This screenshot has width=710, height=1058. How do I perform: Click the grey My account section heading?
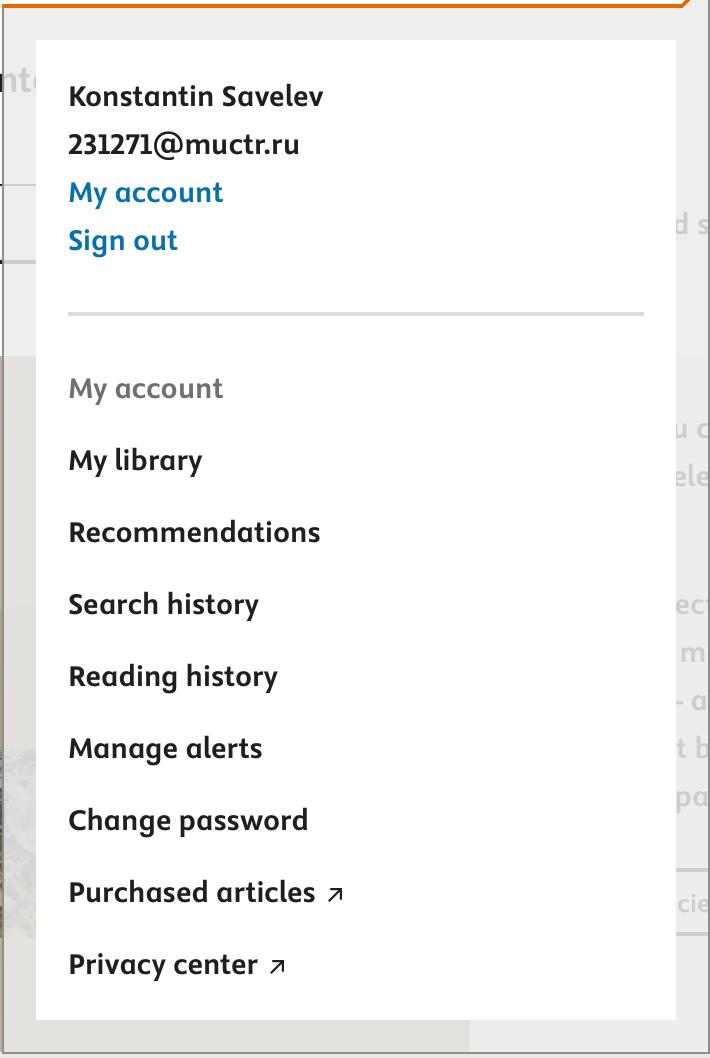click(x=146, y=389)
